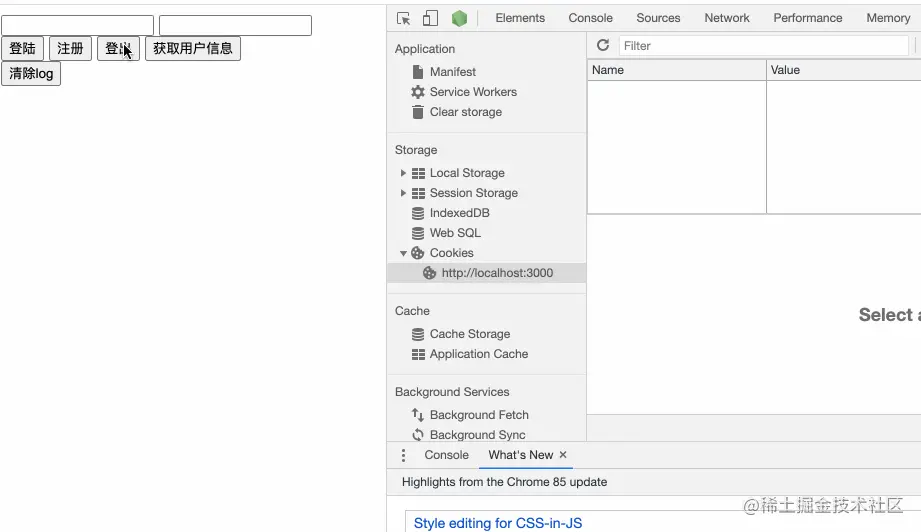921x532 pixels.
Task: Collapse the Cookies tree node
Action: [x=403, y=253]
